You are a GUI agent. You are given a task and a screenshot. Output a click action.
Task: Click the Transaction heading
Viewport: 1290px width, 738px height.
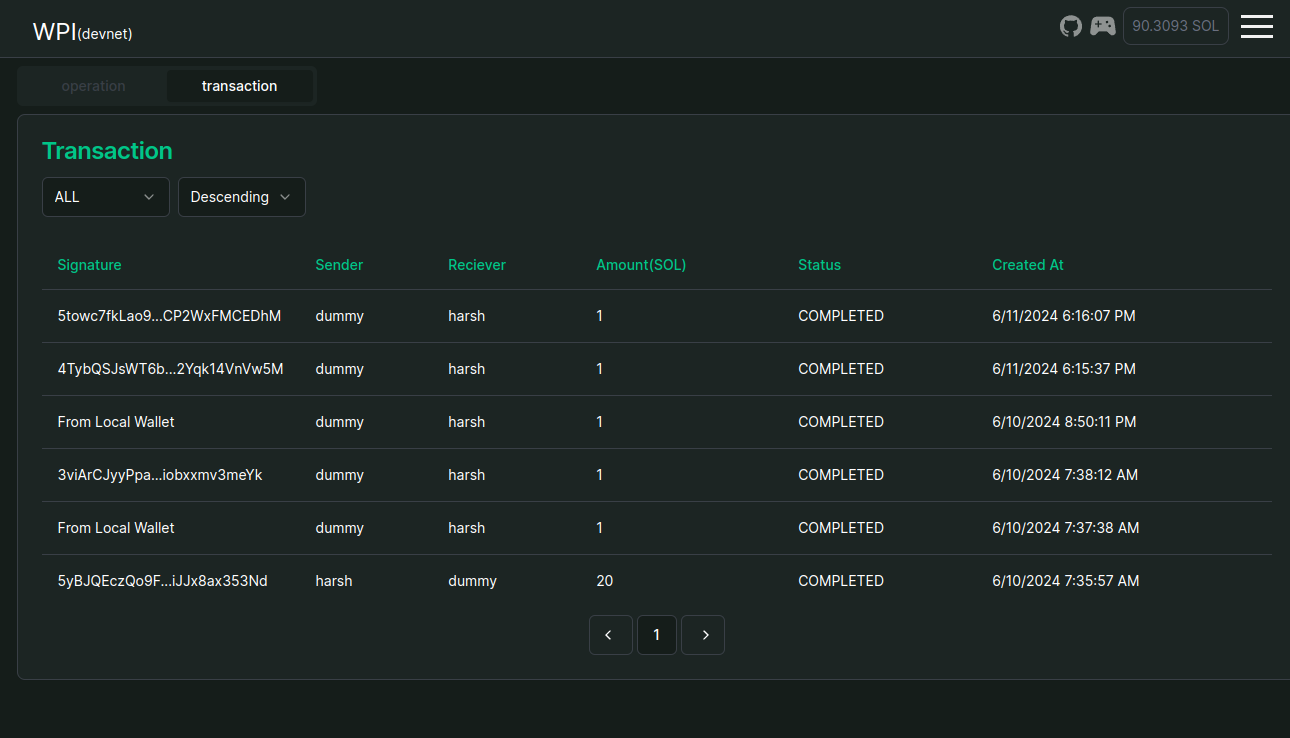pyautogui.click(x=107, y=151)
